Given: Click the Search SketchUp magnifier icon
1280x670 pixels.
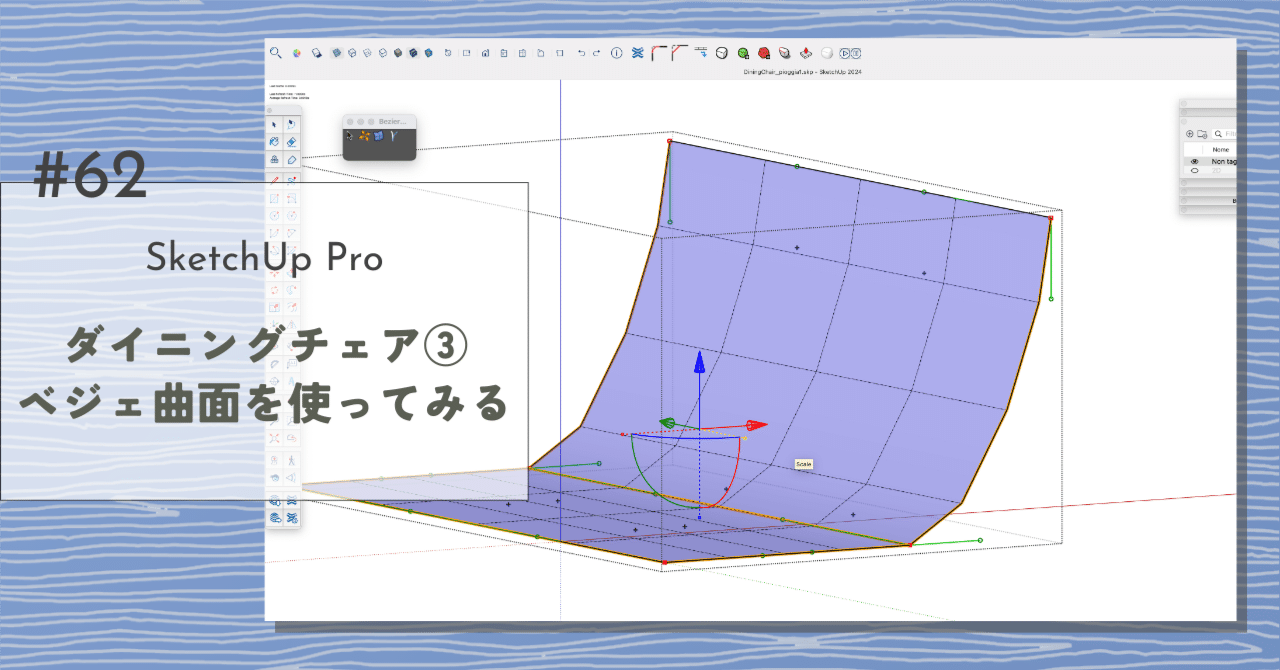Looking at the screenshot, I should [276, 51].
